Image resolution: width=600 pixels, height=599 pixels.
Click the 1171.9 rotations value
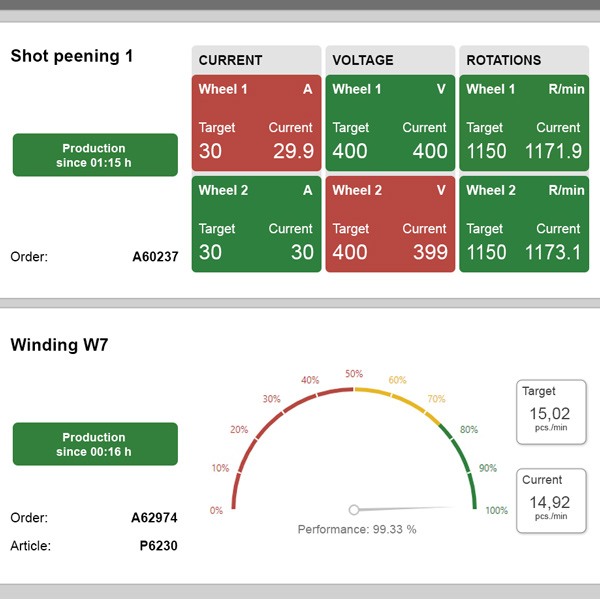click(553, 151)
